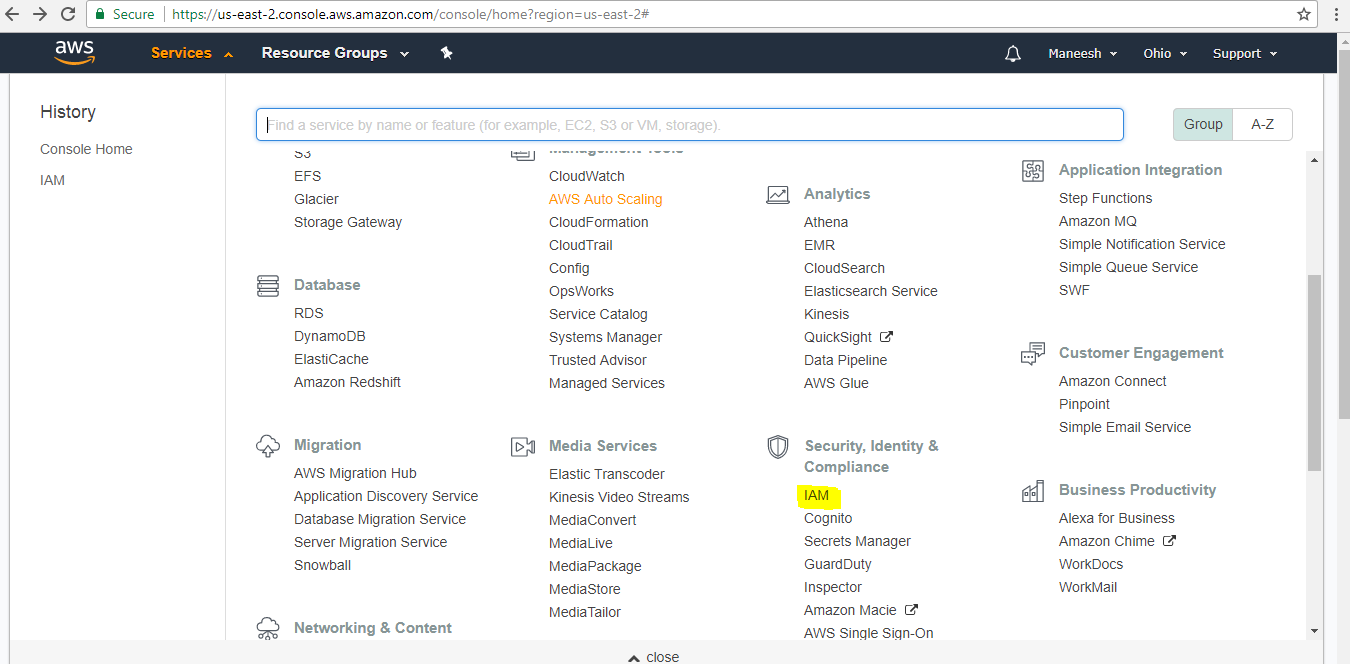Click the Business Productivity category icon
The image size is (1350, 664).
(x=1033, y=491)
